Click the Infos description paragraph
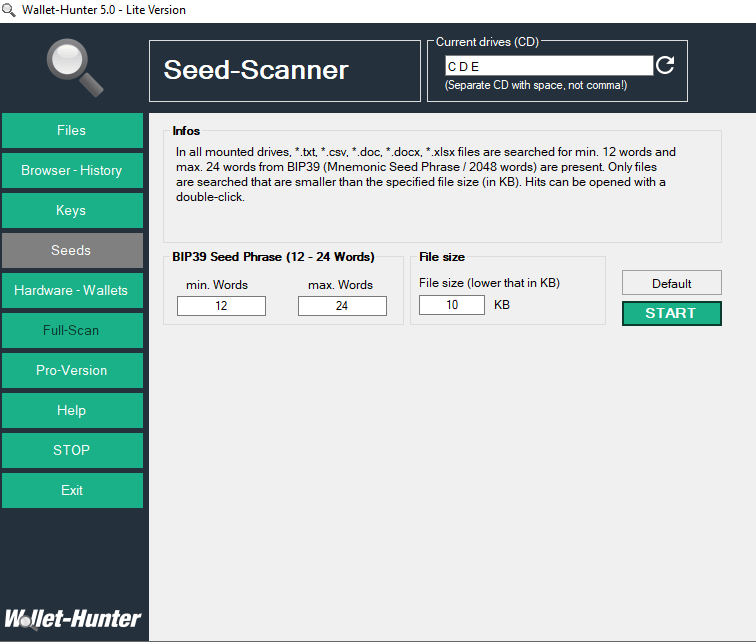Image resolution: width=756 pixels, height=642 pixels. [425, 174]
